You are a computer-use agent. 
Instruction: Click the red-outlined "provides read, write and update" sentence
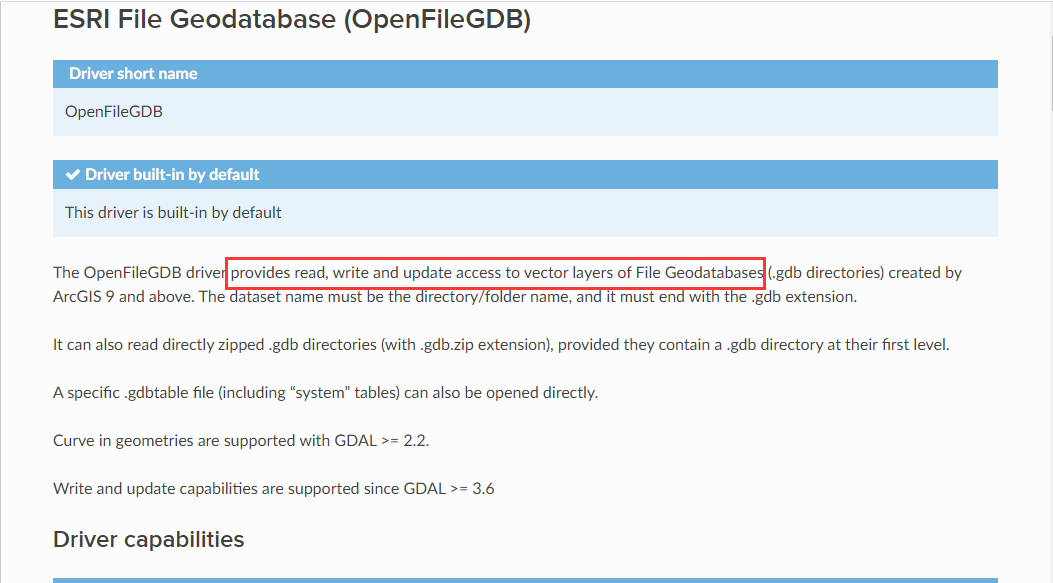pos(497,273)
